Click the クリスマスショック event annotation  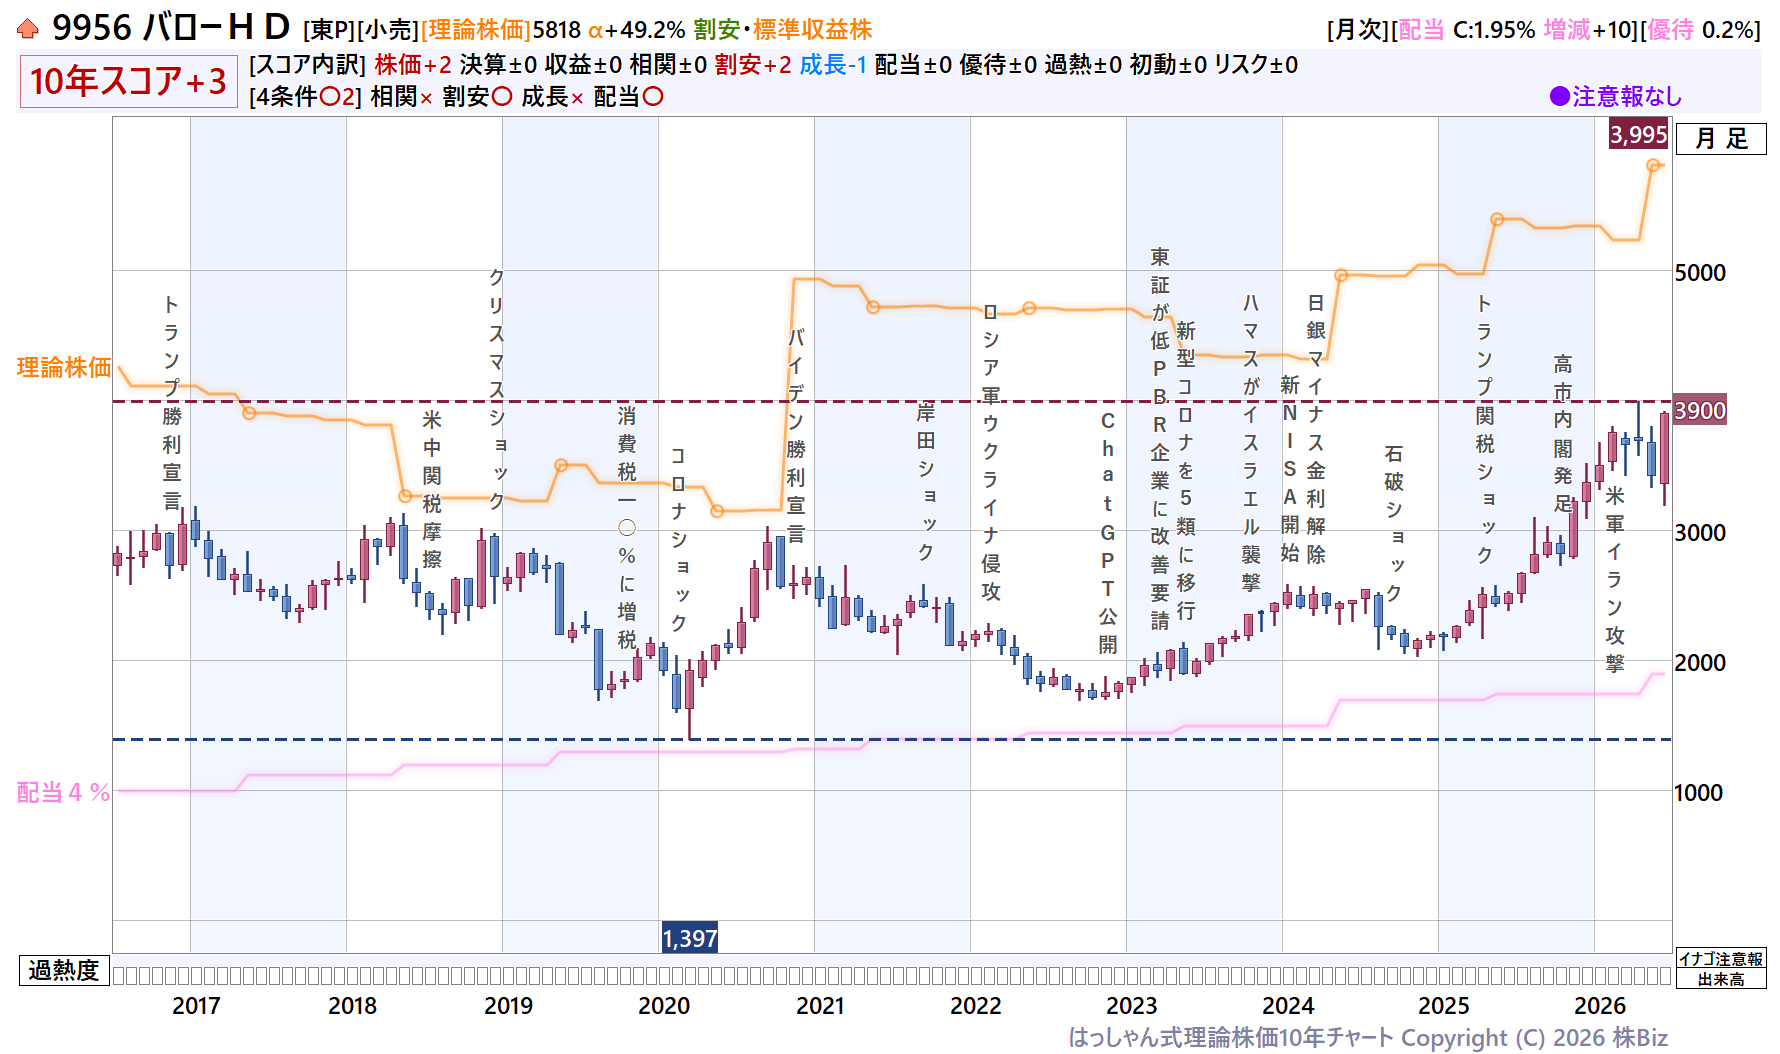point(496,389)
